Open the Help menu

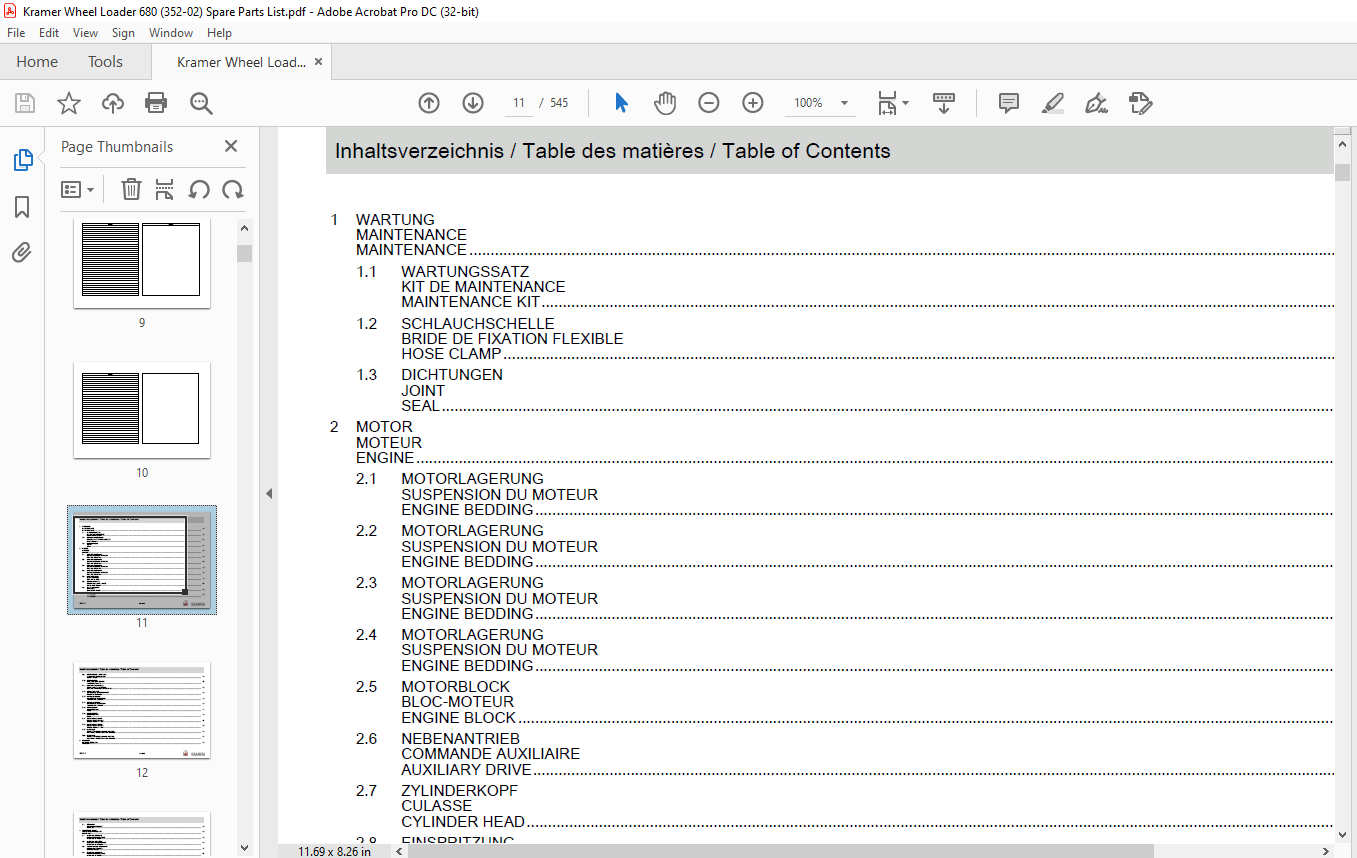[x=219, y=33]
